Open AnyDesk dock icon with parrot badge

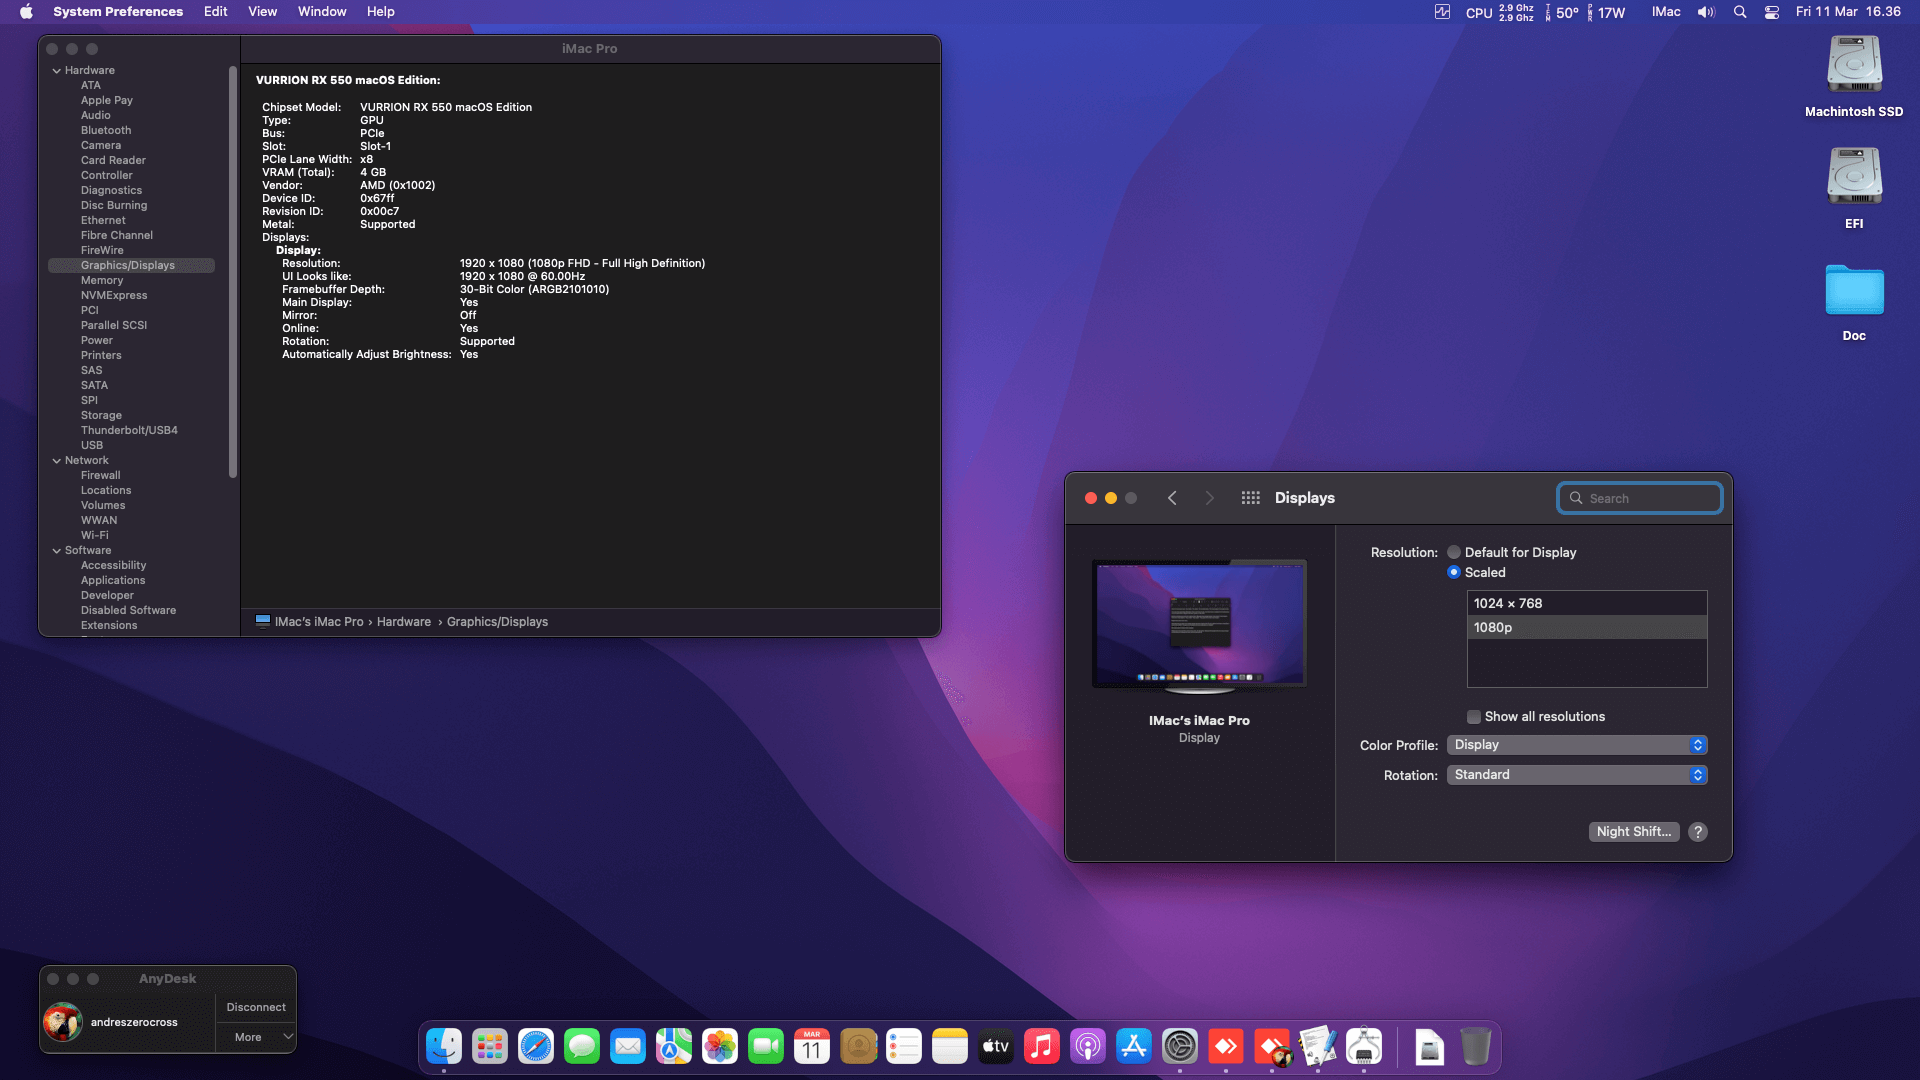click(1272, 1047)
